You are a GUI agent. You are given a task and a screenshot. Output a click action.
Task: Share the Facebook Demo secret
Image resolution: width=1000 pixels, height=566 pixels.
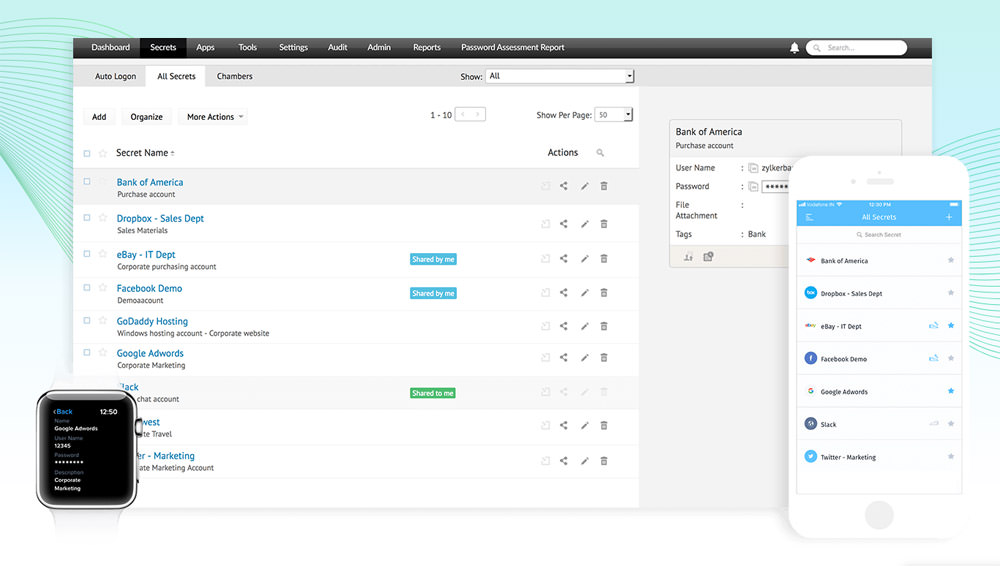[564, 292]
